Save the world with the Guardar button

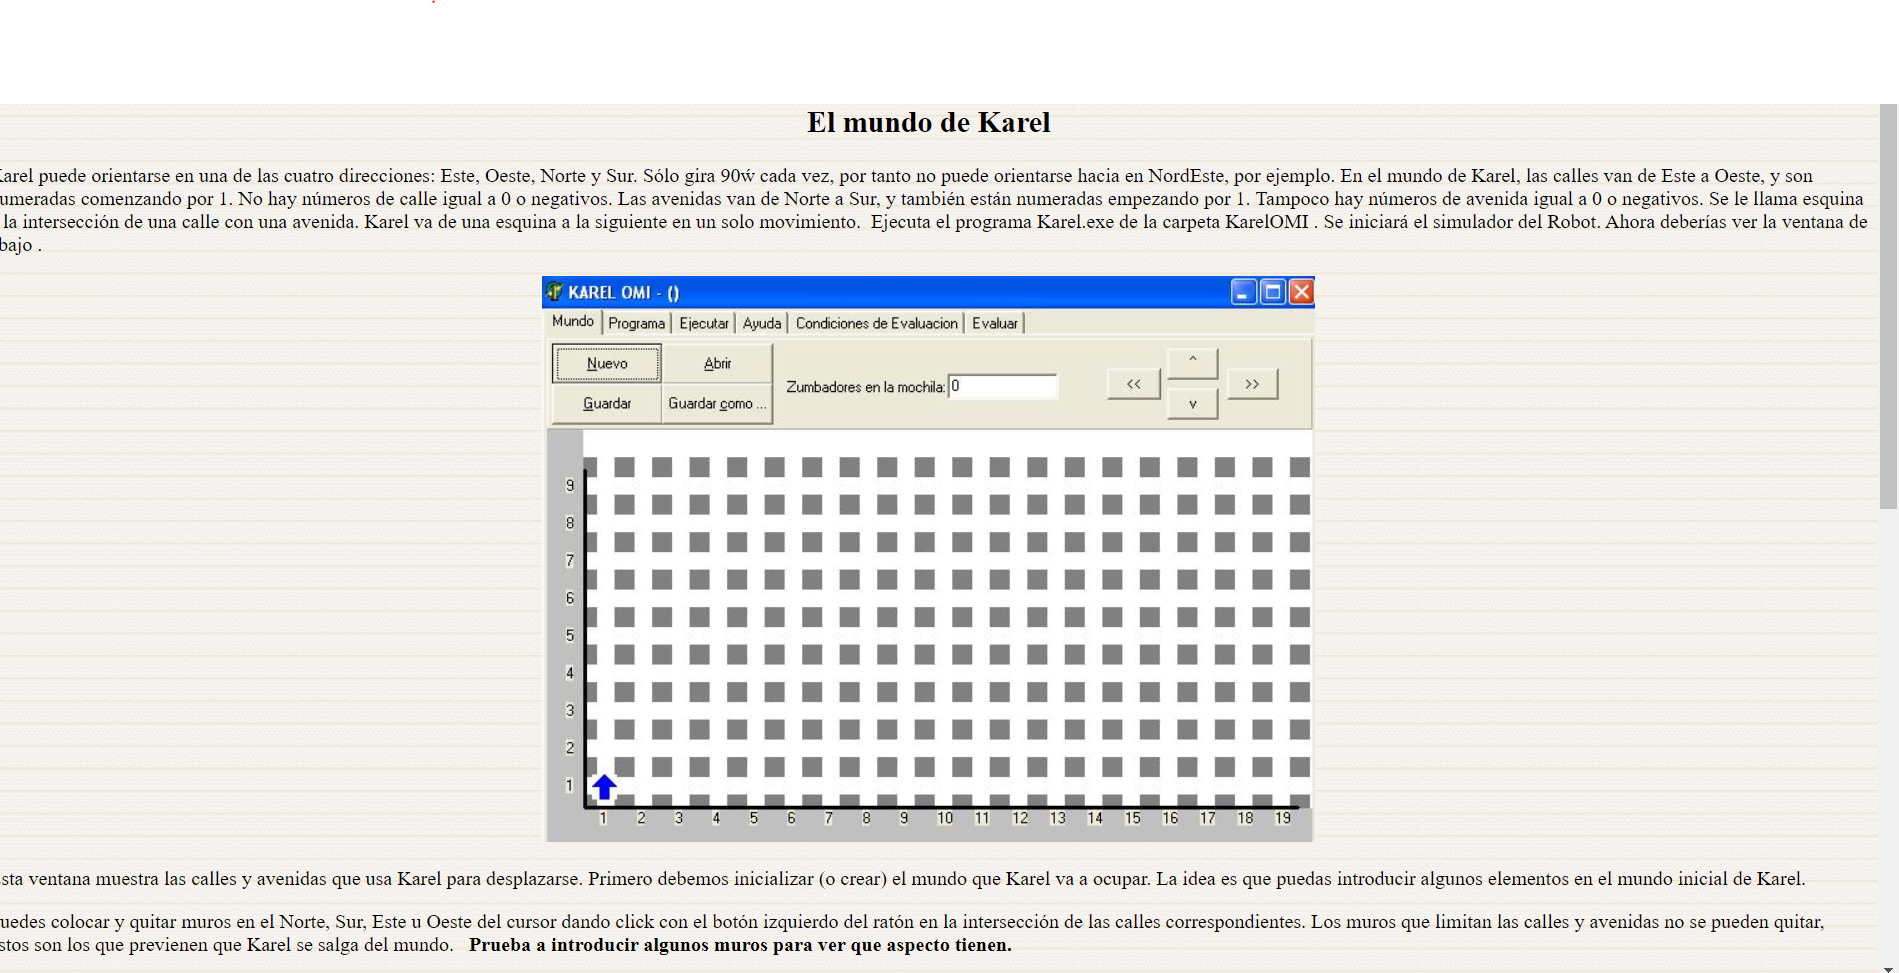[607, 404]
